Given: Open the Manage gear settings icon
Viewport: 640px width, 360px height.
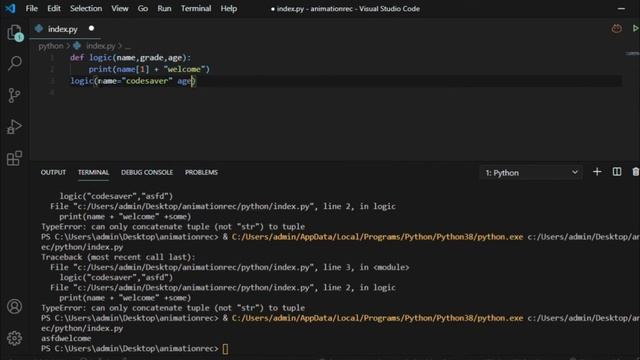Looking at the screenshot, I should coord(14,338).
